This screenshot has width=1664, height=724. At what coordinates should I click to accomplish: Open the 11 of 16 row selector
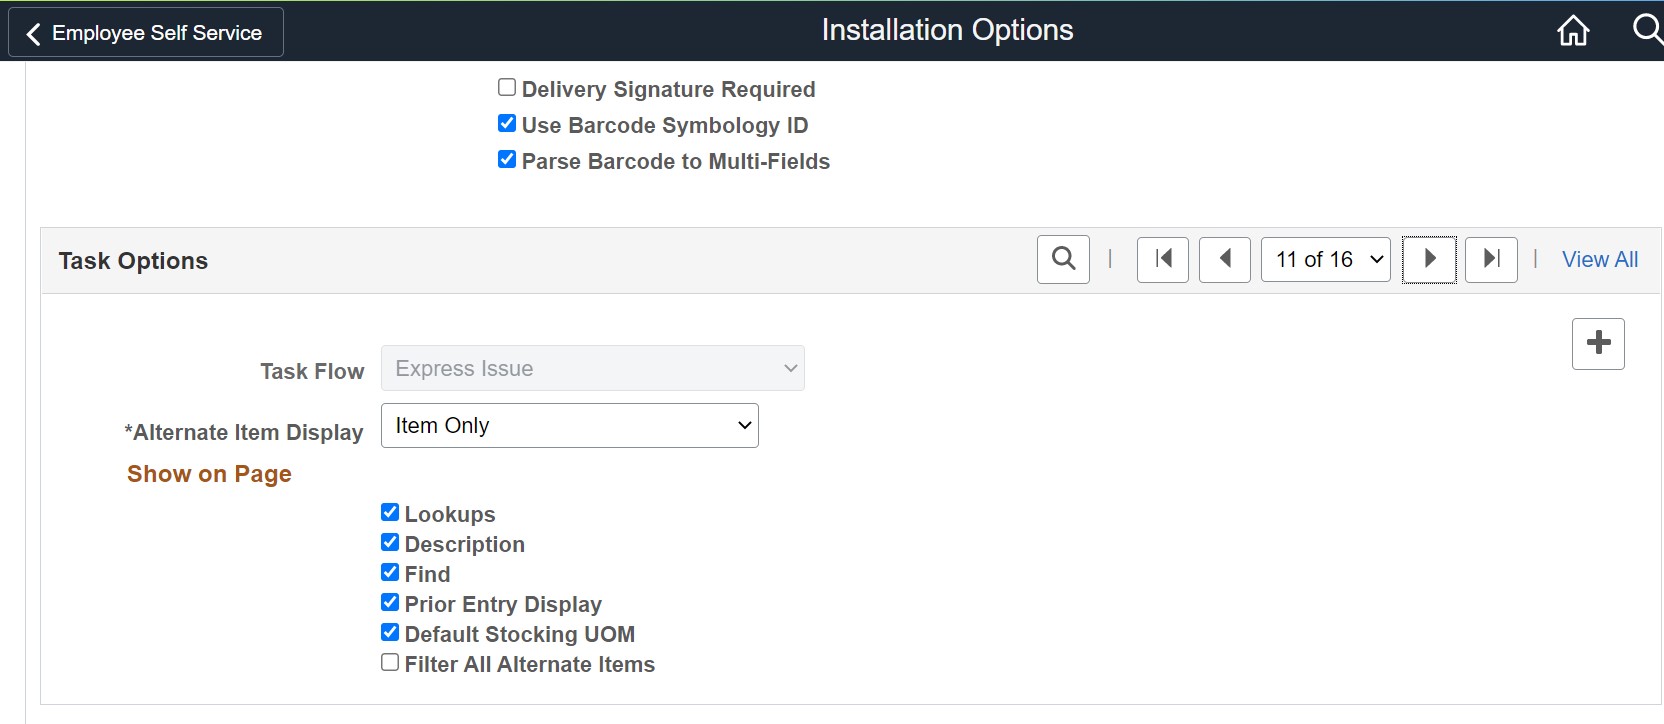1325,260
